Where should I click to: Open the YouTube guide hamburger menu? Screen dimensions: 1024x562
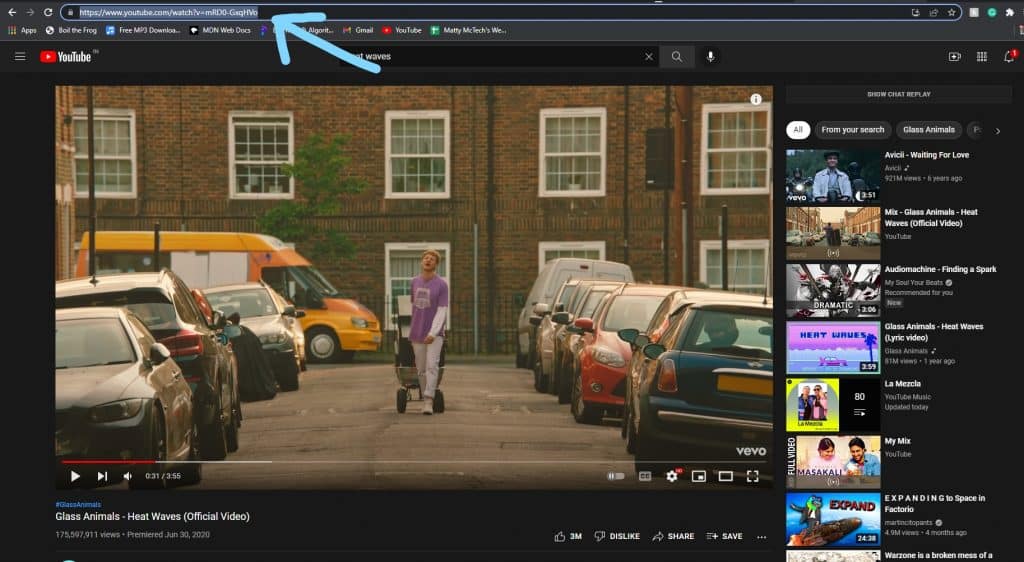click(x=20, y=57)
